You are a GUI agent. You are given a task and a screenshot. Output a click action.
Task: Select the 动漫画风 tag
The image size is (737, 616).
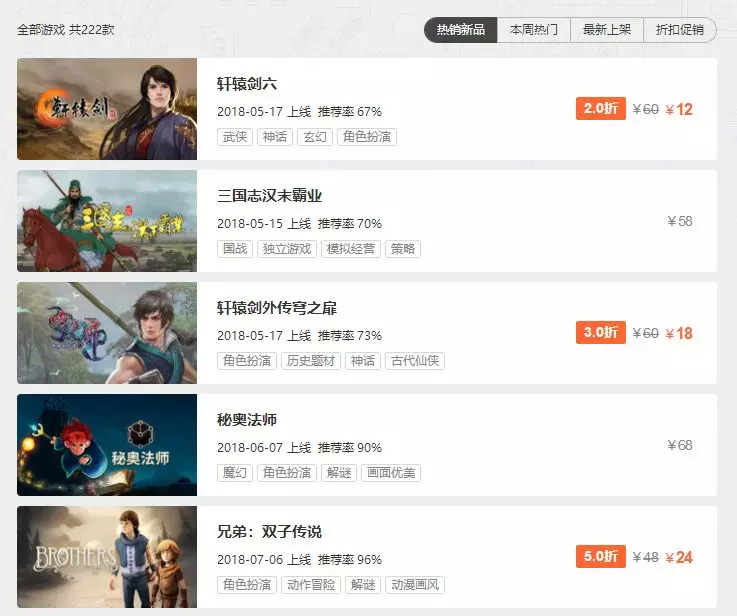(x=415, y=585)
